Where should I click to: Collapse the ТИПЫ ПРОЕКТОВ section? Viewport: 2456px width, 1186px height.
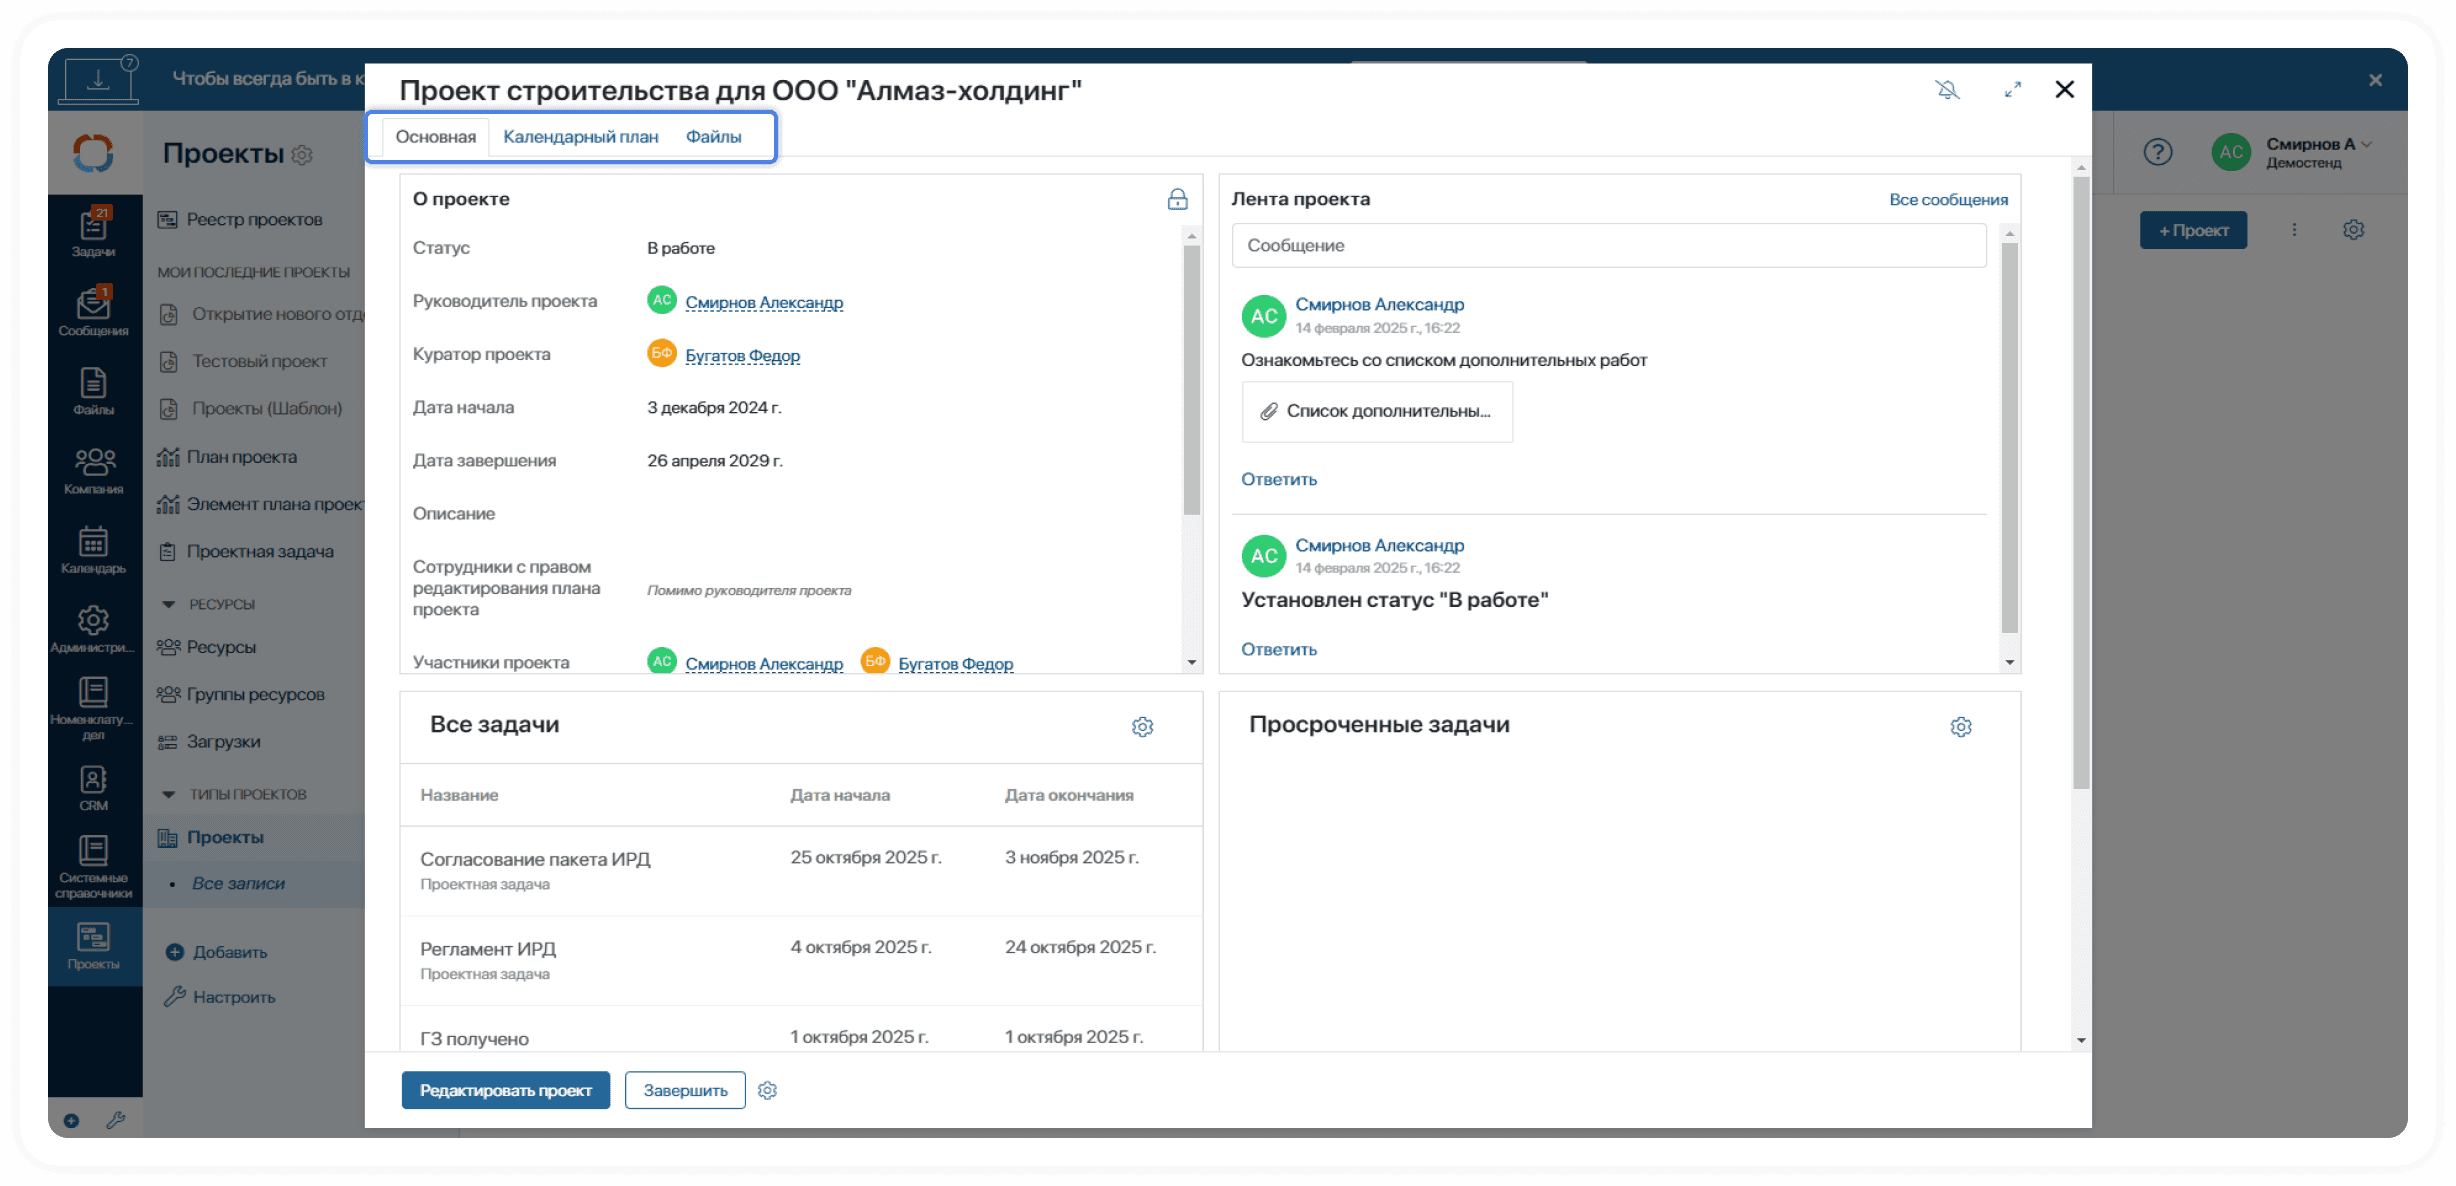point(168,794)
